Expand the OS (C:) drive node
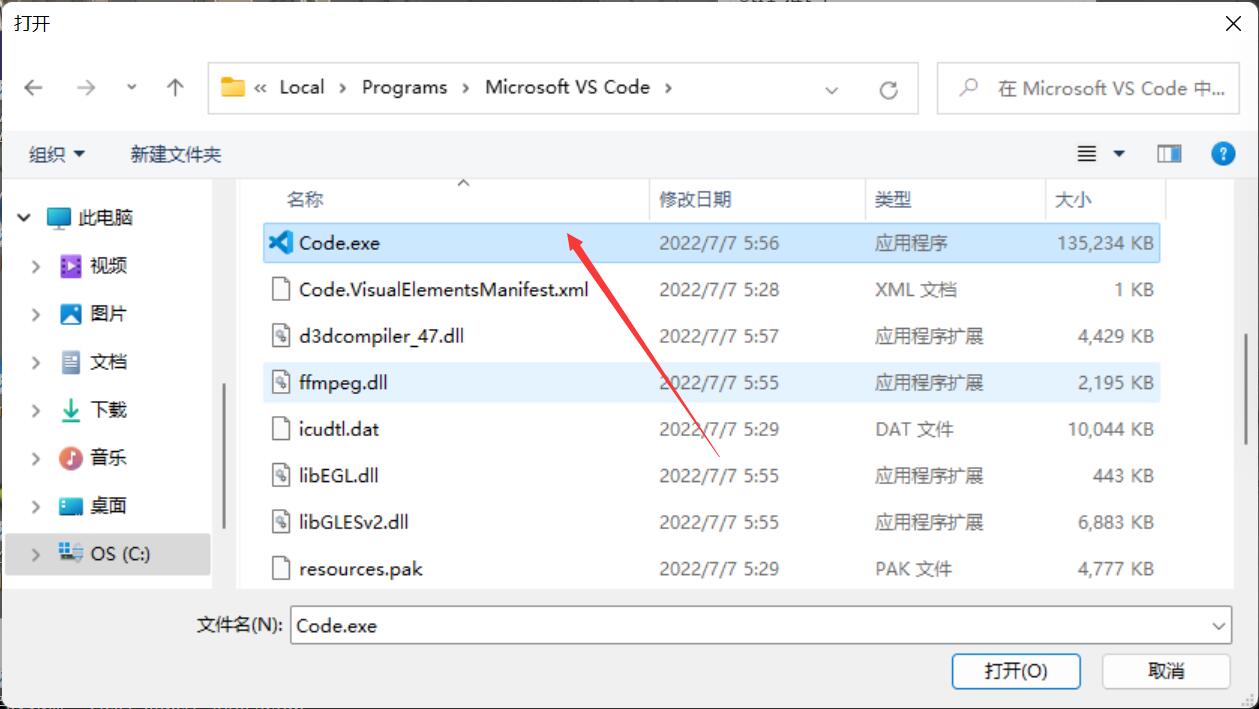This screenshot has height=709, width=1259. tap(36, 554)
